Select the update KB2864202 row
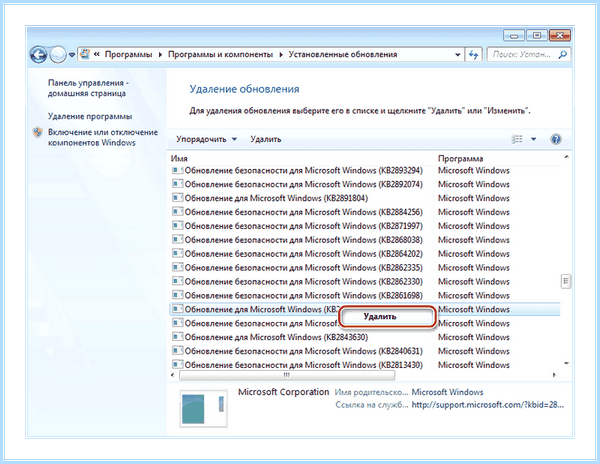This screenshot has width=600, height=464. click(x=364, y=254)
